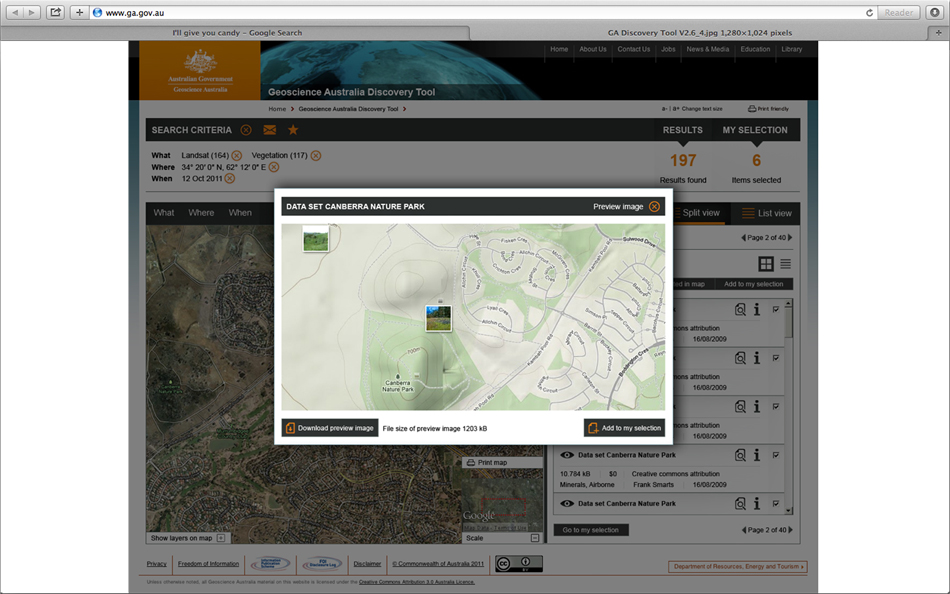
Task: Close the Preview image dialog
Action: click(x=654, y=207)
